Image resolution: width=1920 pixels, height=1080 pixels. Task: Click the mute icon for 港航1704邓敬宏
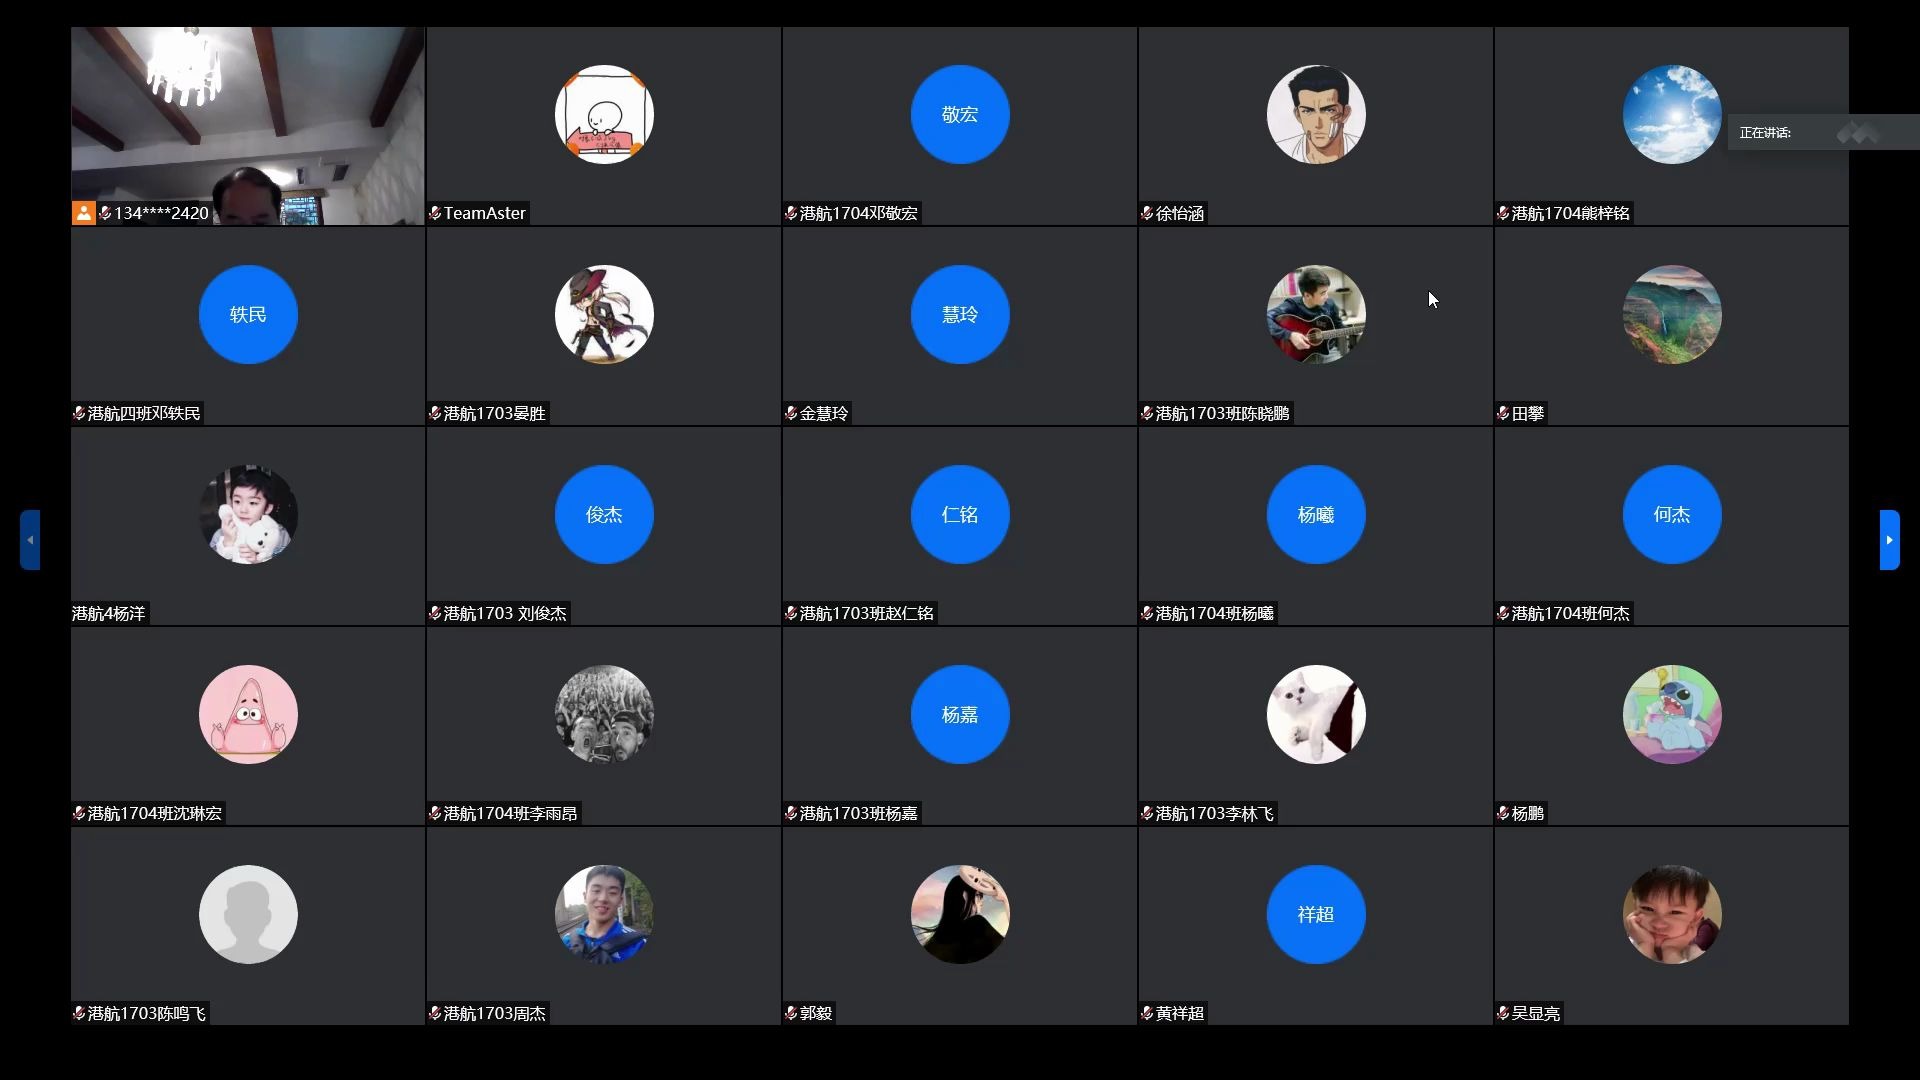[x=794, y=212]
